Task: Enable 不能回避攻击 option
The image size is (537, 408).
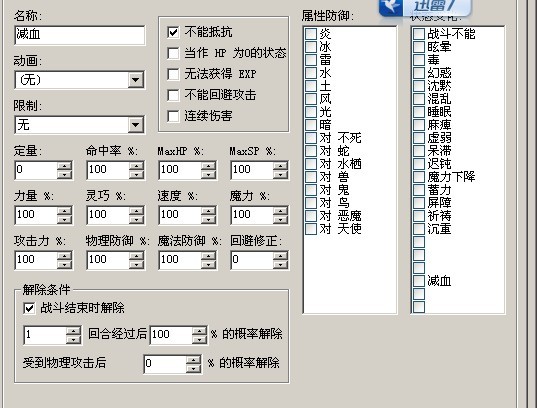Action: tap(173, 95)
